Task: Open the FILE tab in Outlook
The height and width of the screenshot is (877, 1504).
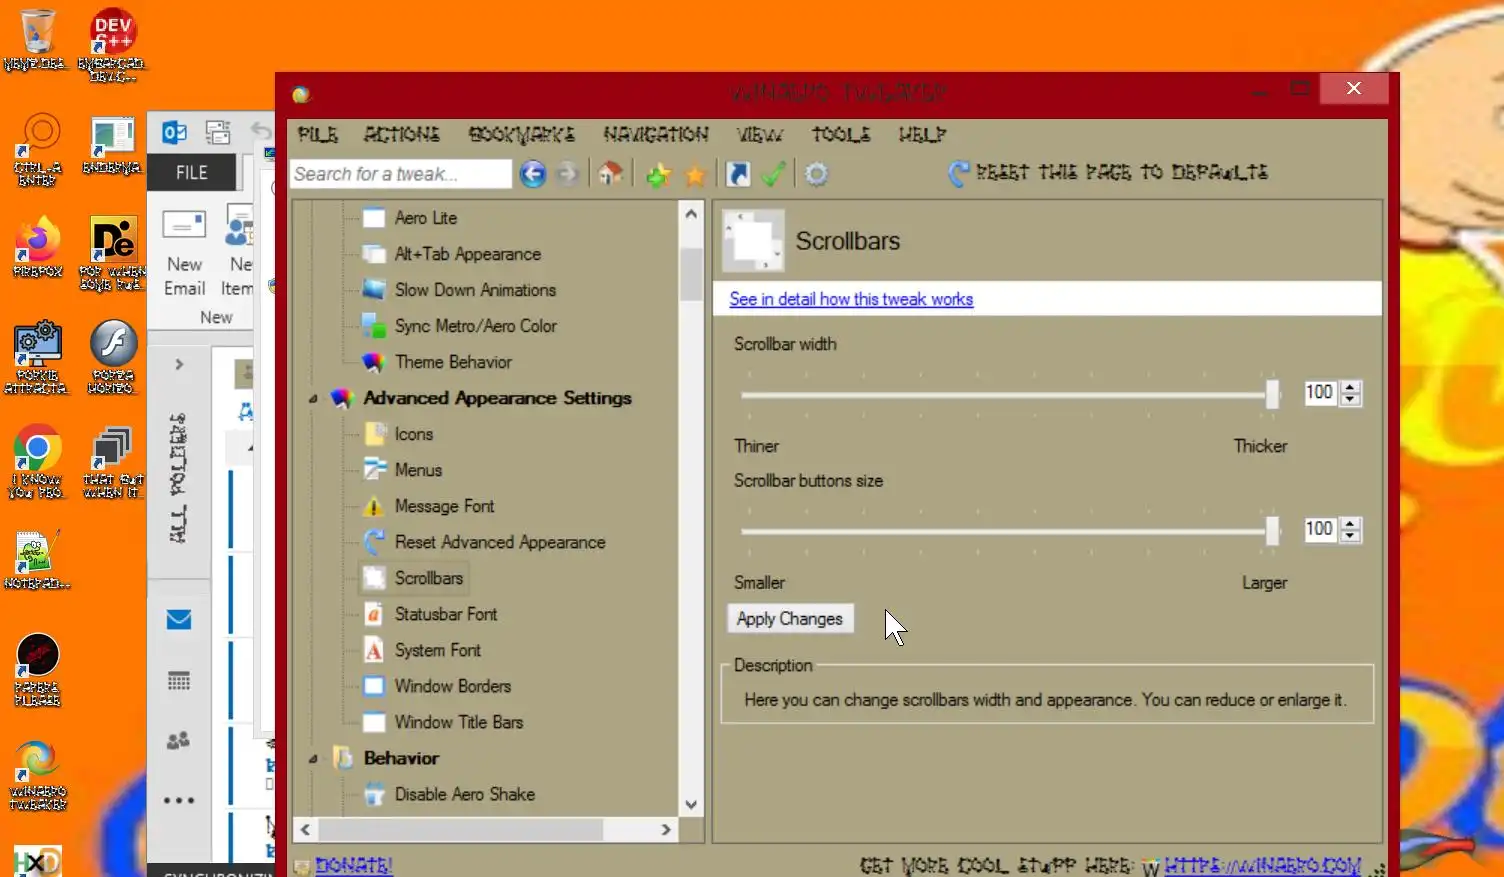Action: click(x=192, y=172)
